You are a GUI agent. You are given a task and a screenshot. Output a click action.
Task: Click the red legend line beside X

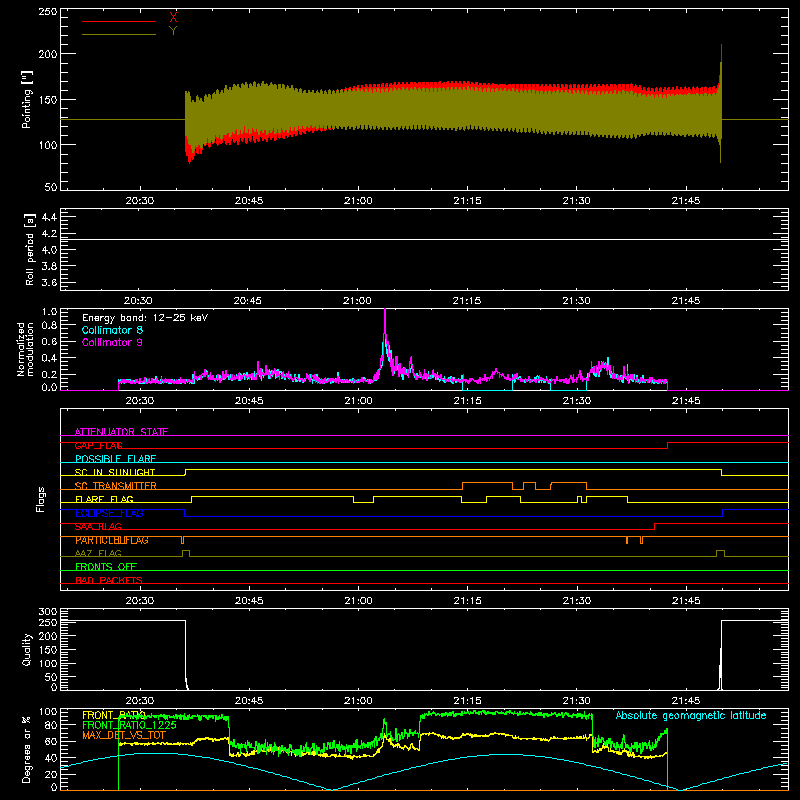tap(119, 21)
